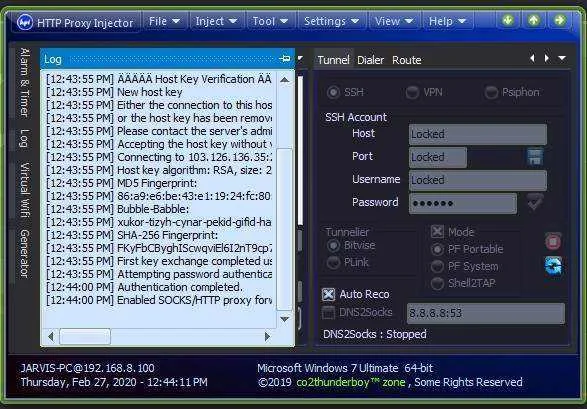Toggle the Mode checkbox
This screenshot has height=409, width=587.
pyautogui.click(x=437, y=232)
